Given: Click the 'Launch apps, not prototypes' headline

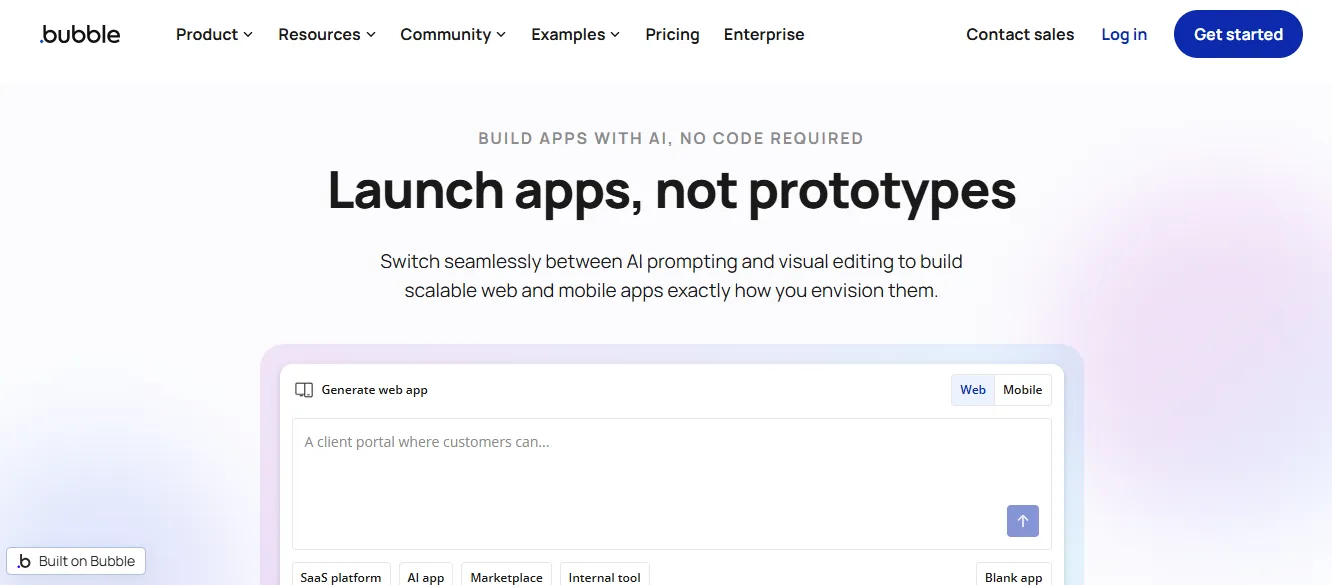Looking at the screenshot, I should point(672,190).
